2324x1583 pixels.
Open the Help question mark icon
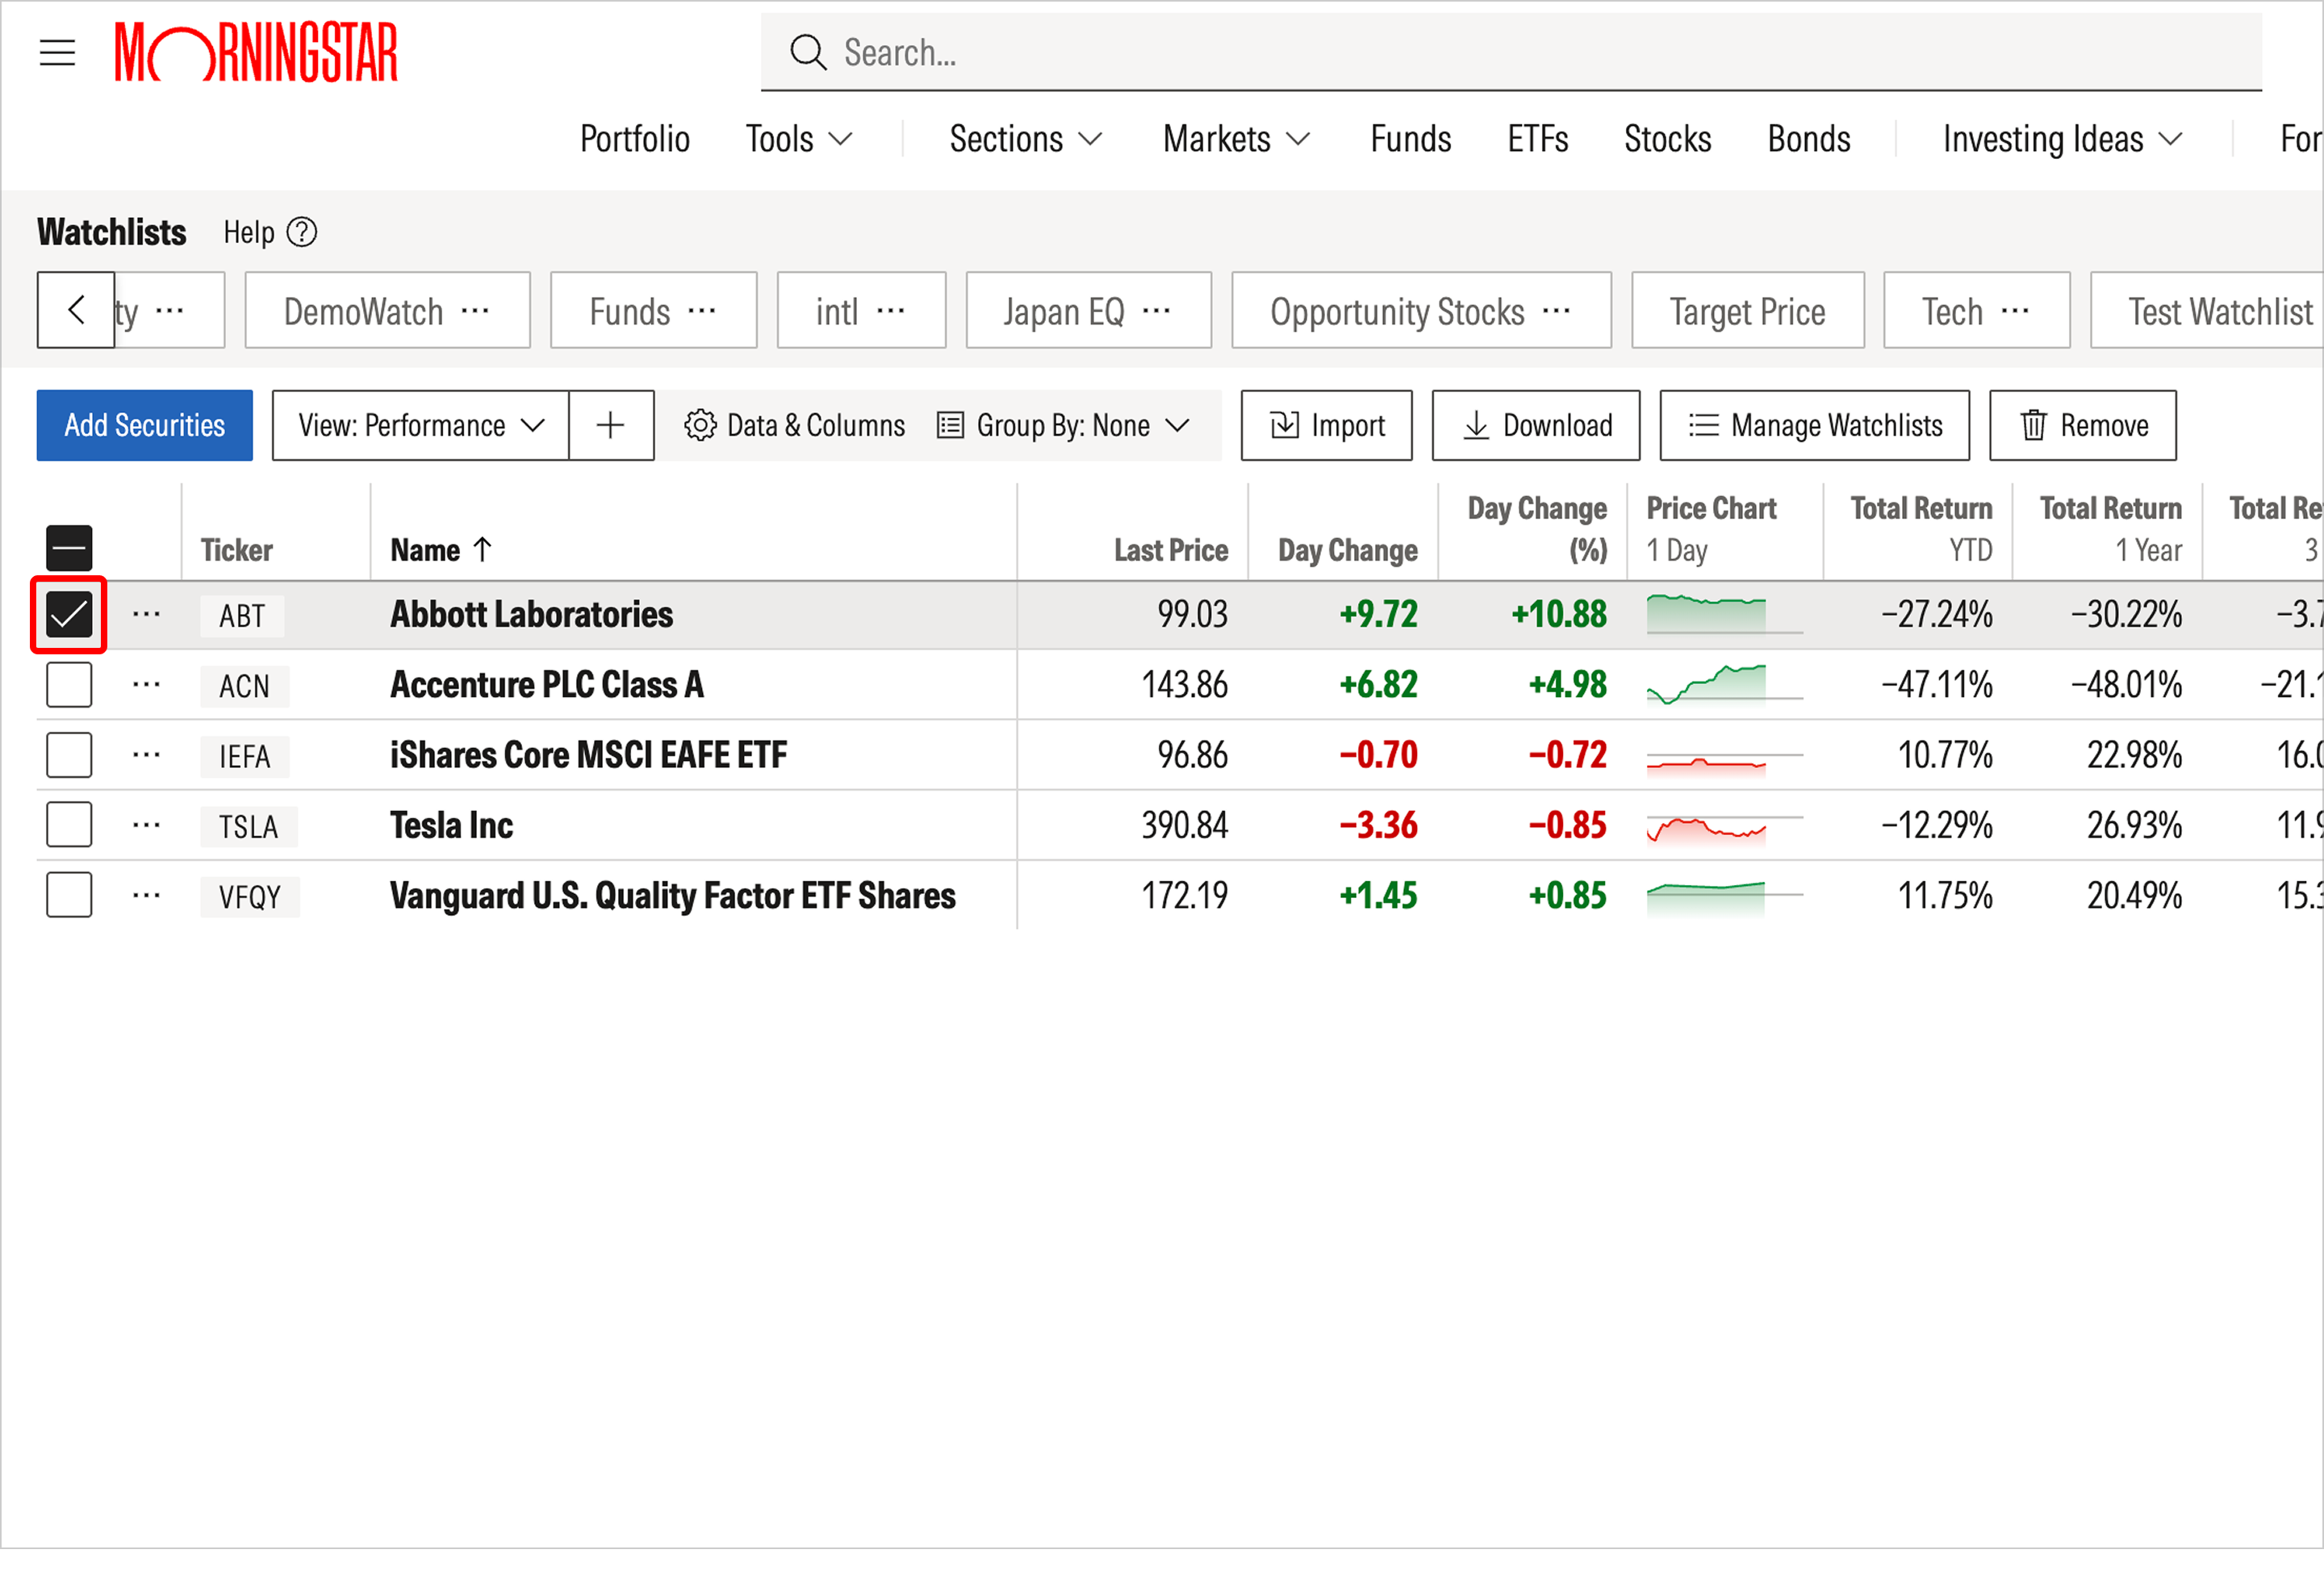[301, 233]
